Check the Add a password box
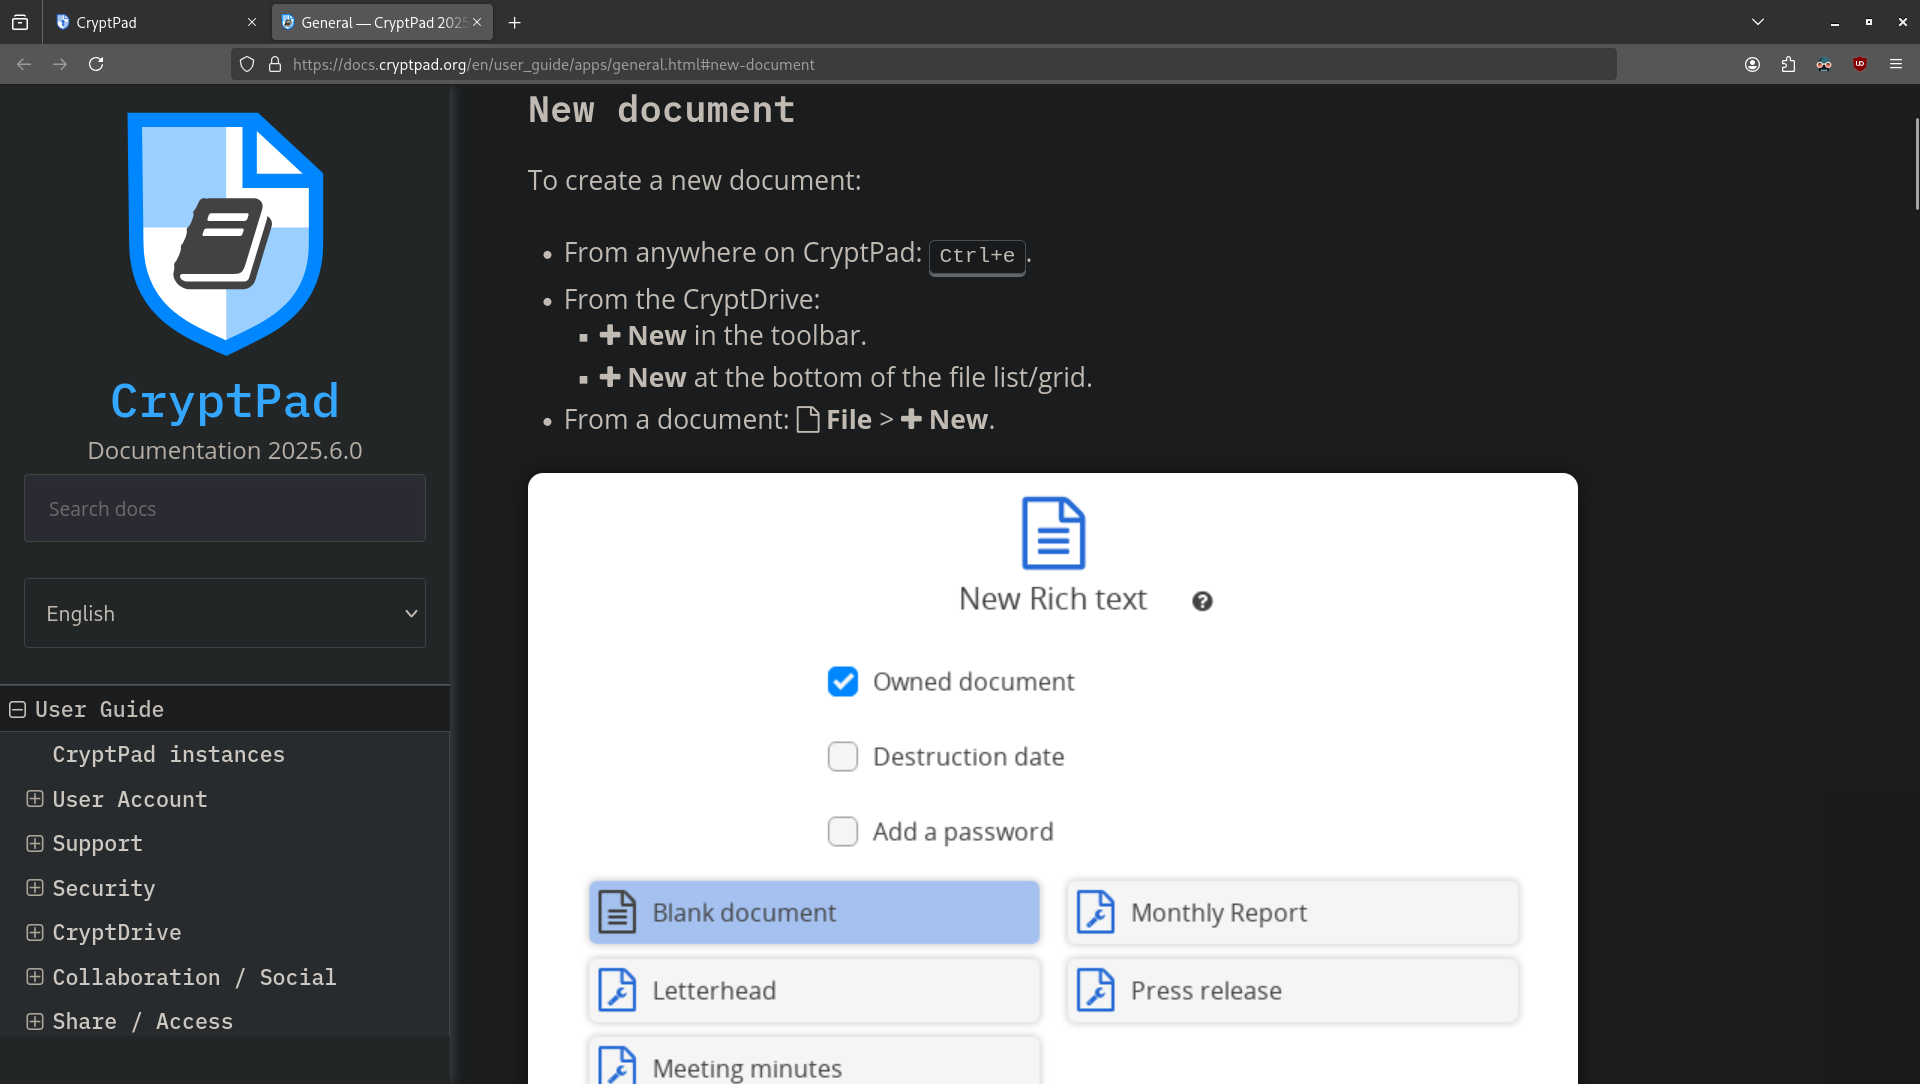1920x1084 pixels. [x=842, y=831]
